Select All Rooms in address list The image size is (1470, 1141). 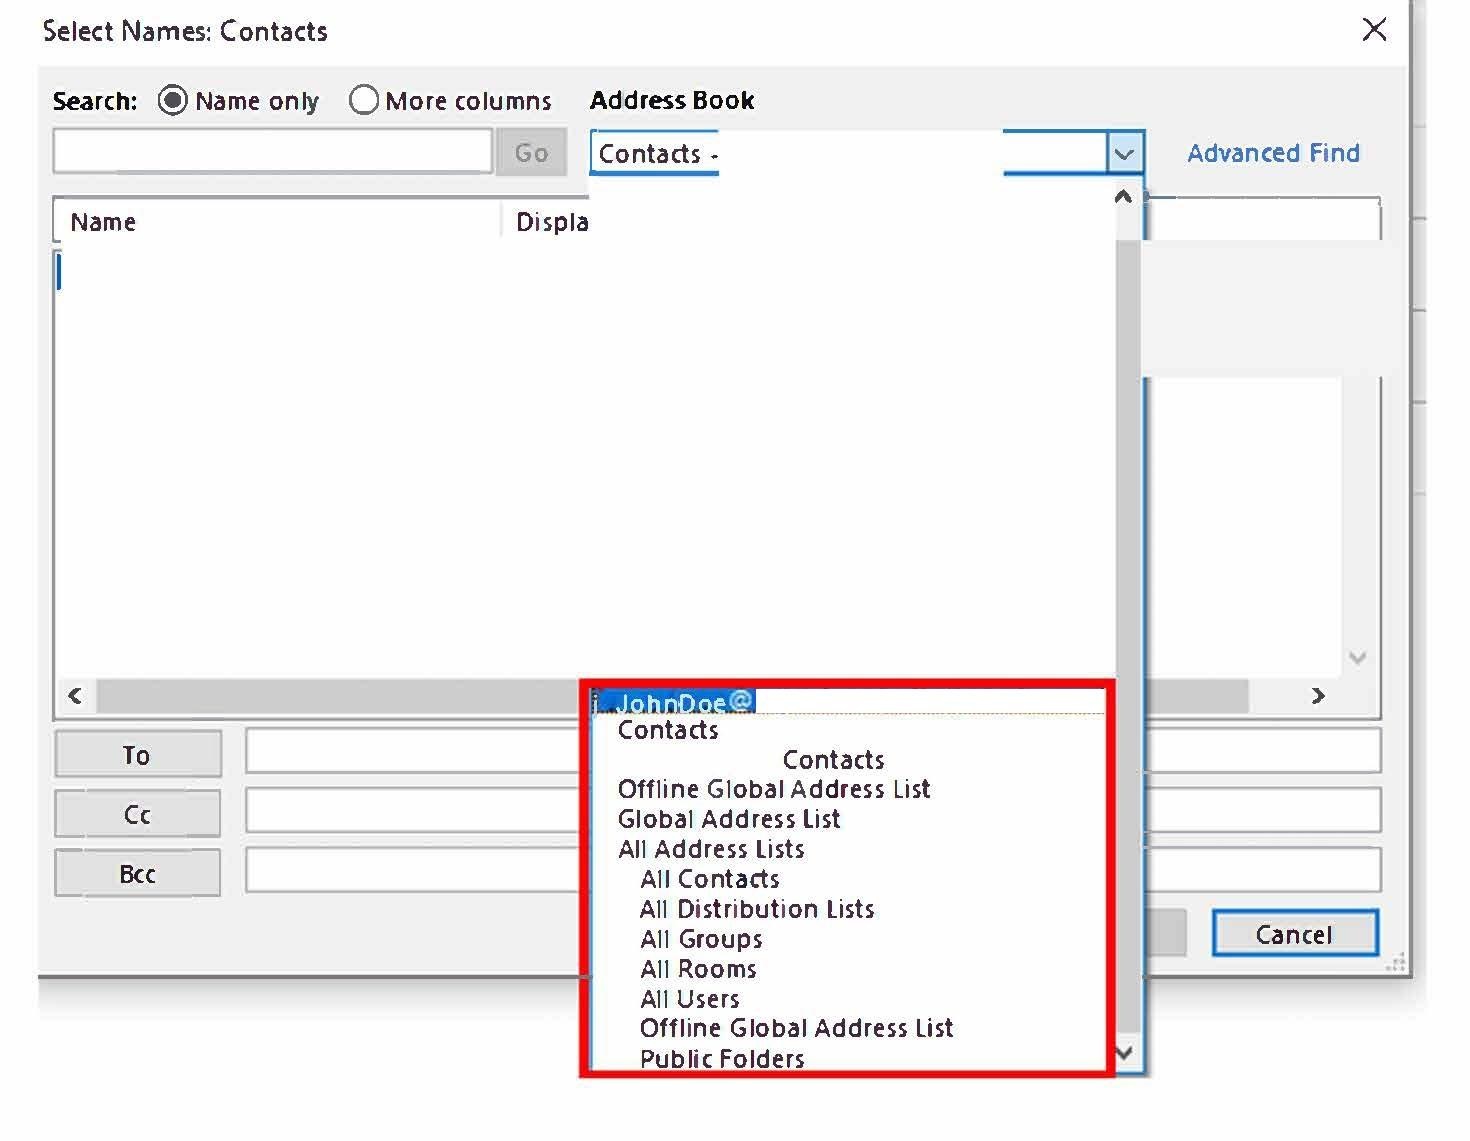point(698,969)
